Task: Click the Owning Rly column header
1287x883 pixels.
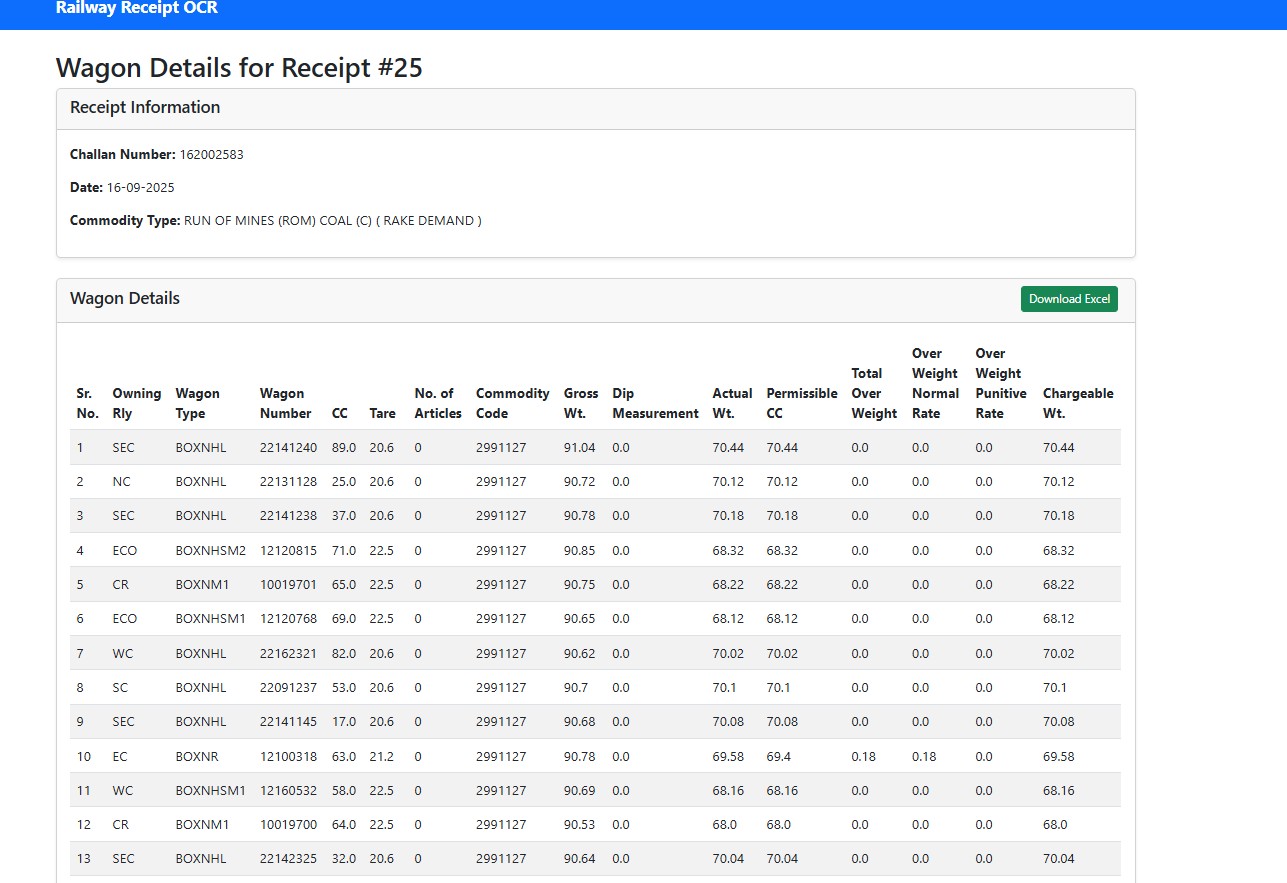Action: pyautogui.click(x=136, y=403)
